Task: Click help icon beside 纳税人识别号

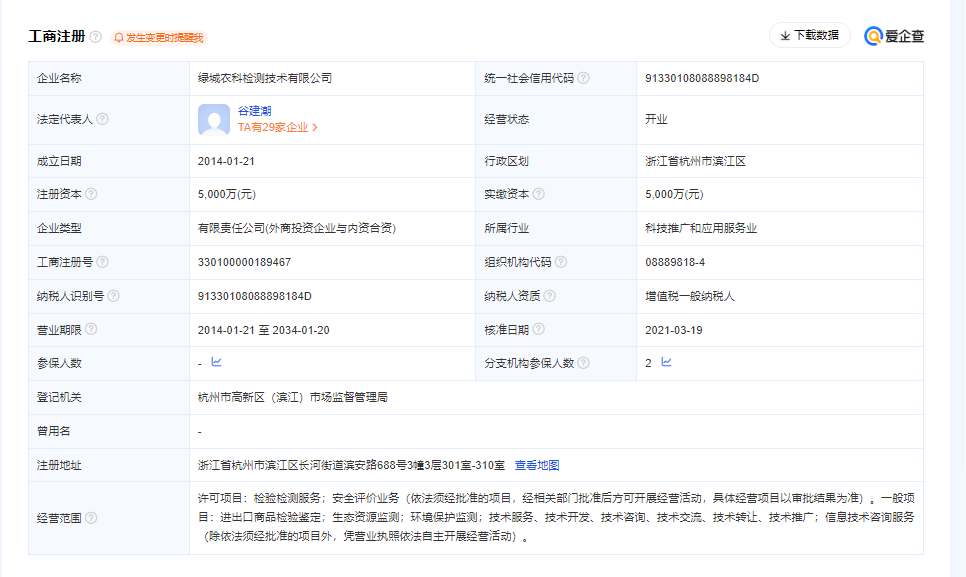Action: pos(113,296)
